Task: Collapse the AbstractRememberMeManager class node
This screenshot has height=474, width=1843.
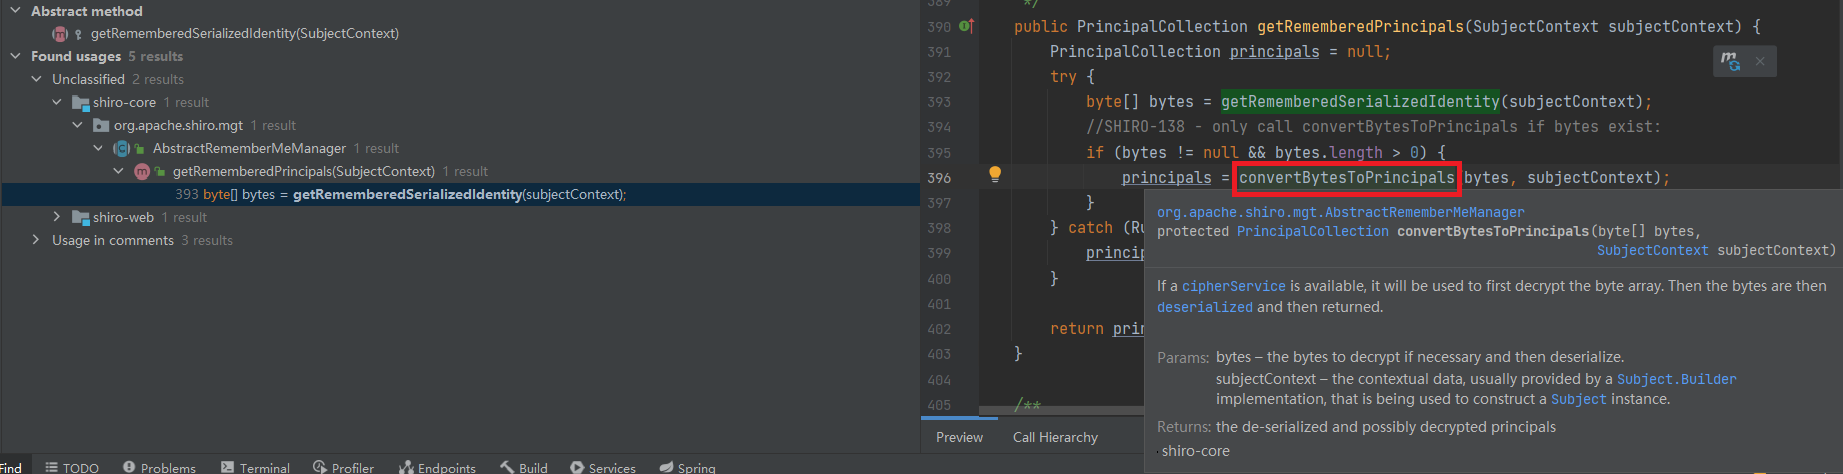Action: (x=98, y=148)
